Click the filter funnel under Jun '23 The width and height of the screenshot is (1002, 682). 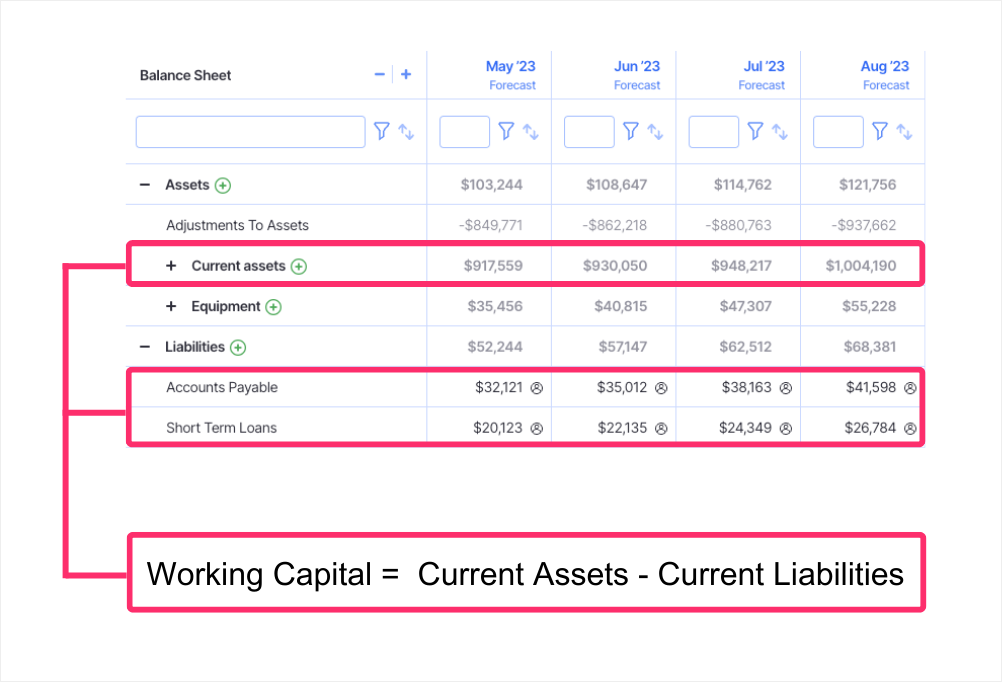tap(631, 131)
